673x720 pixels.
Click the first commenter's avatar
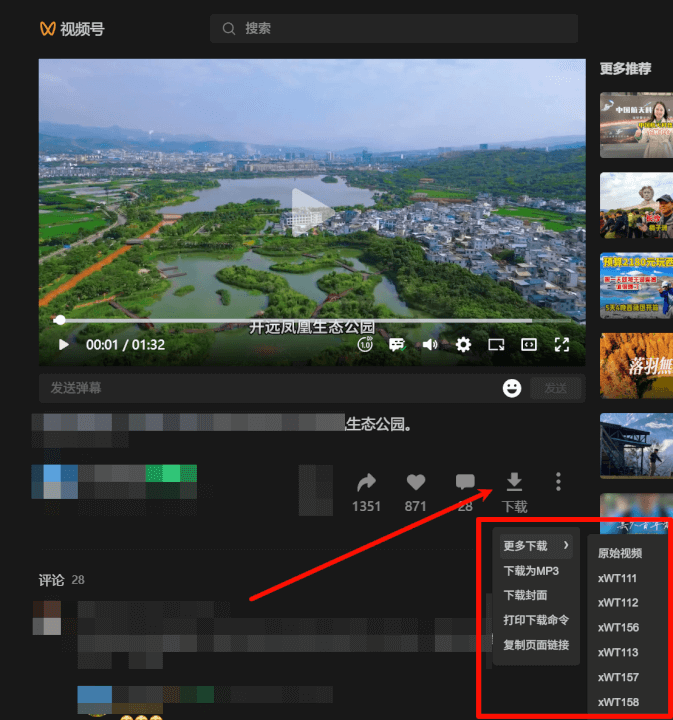tap(47, 618)
